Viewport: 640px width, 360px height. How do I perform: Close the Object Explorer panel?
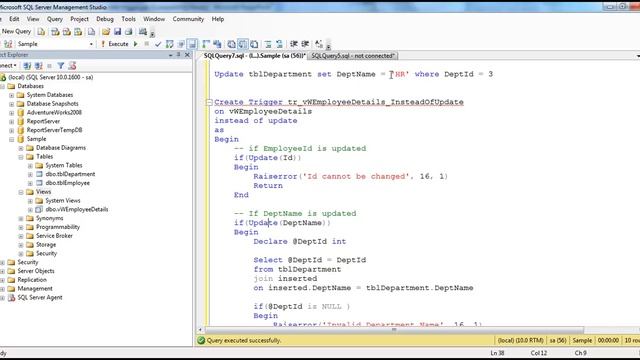coord(187,55)
